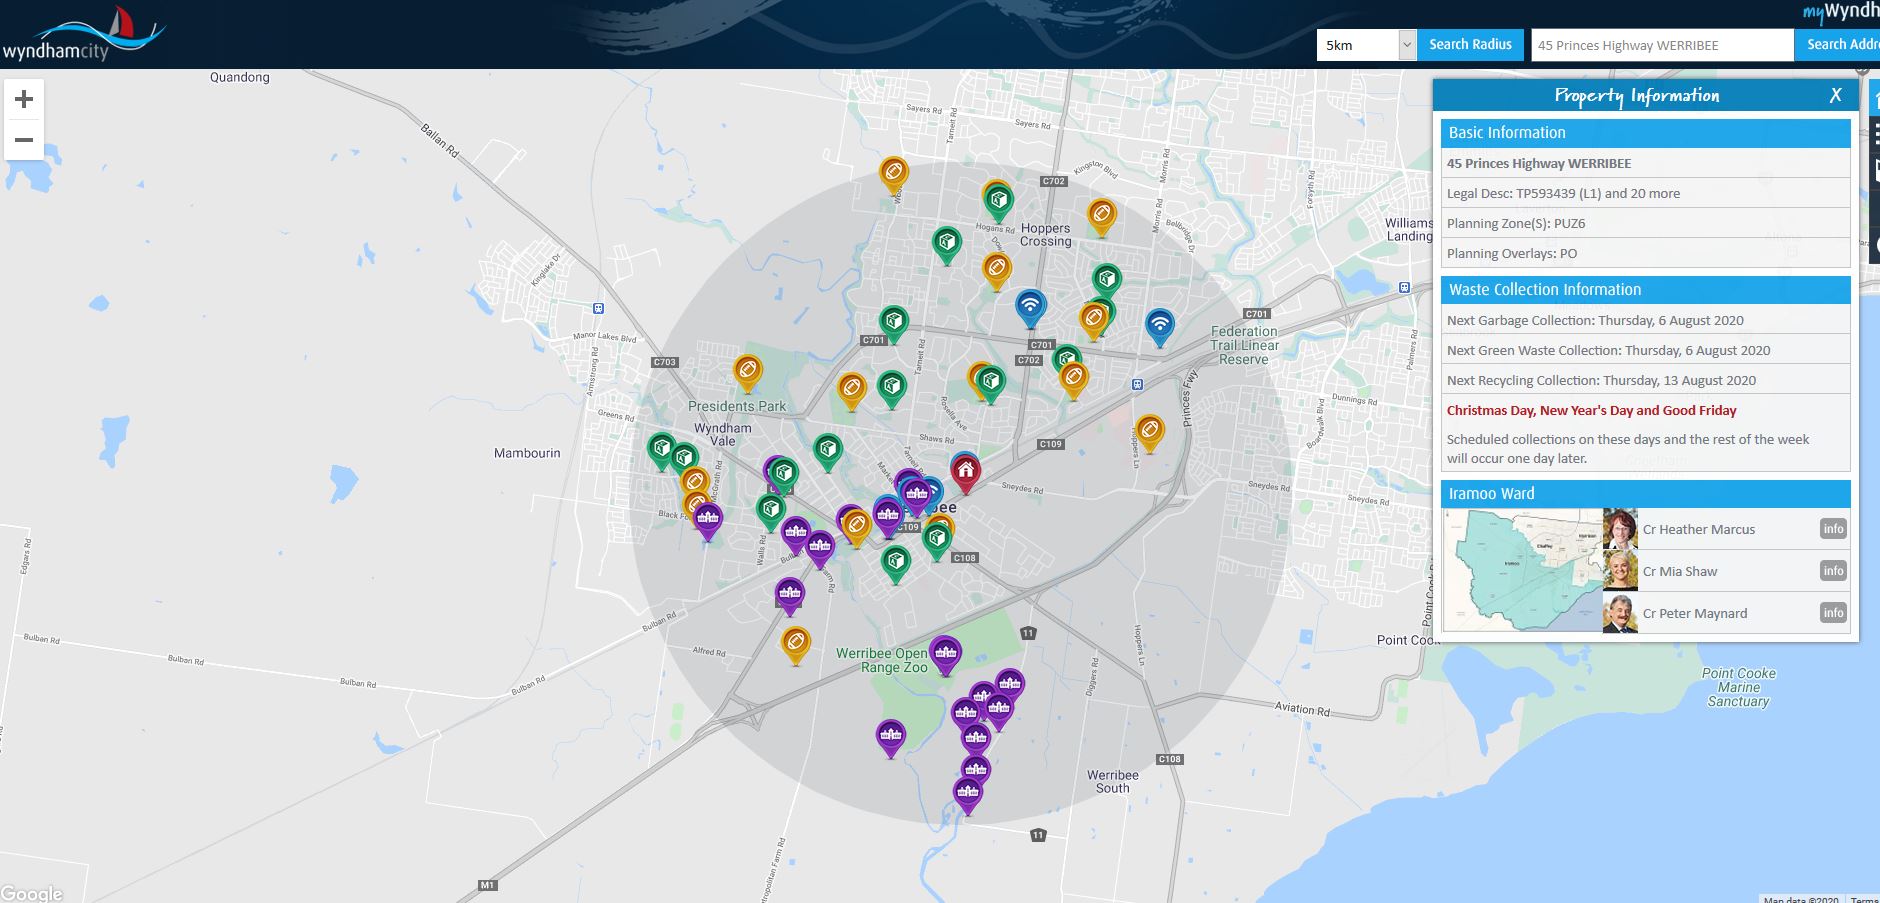
Task: Click the 'Cr Peter Maynard' name
Action: click(x=1695, y=614)
